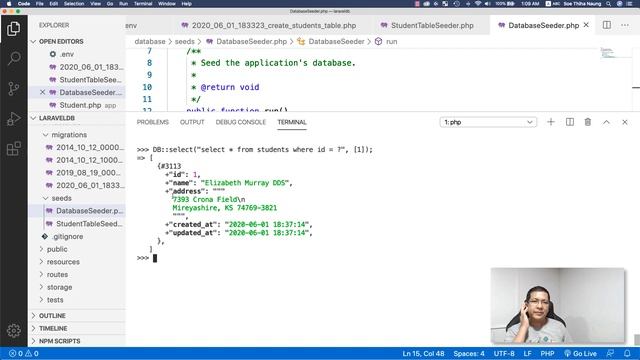Change encoding via UTF-8 status item

(x=504, y=353)
